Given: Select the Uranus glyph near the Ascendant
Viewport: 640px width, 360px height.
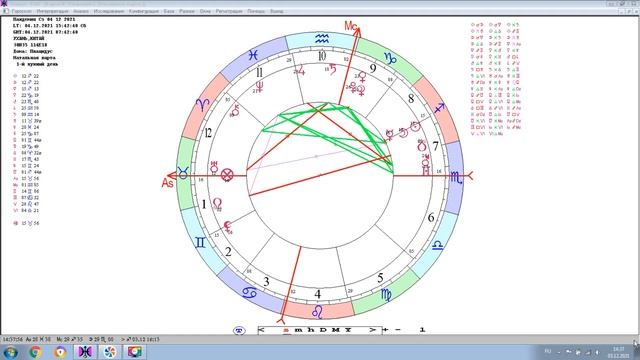Looking at the screenshot, I should tap(214, 168).
